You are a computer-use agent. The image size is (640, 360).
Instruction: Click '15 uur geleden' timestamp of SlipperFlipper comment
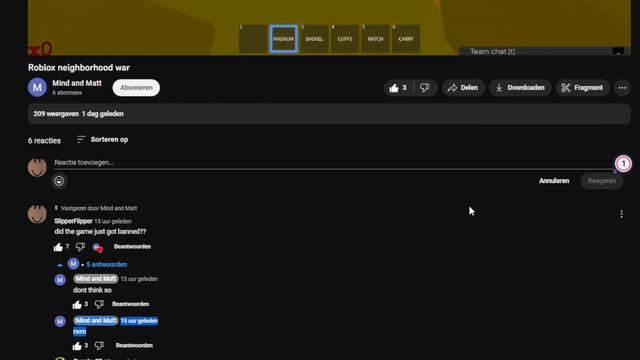pos(113,222)
